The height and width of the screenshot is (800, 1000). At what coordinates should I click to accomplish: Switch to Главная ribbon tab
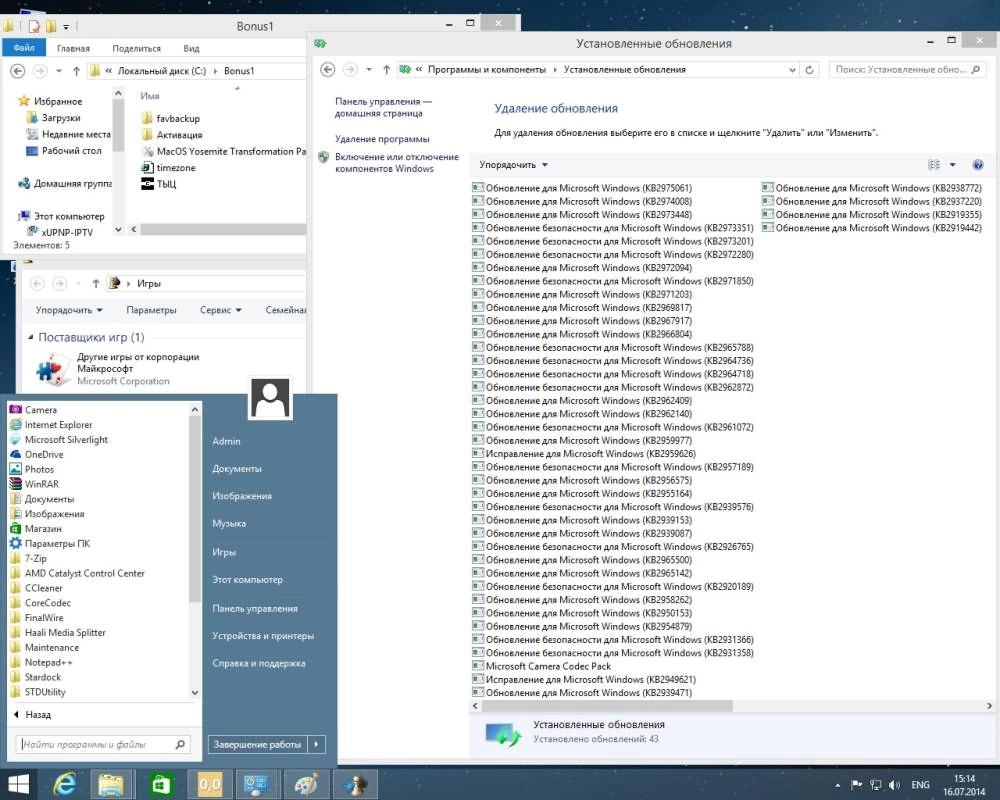[73, 48]
